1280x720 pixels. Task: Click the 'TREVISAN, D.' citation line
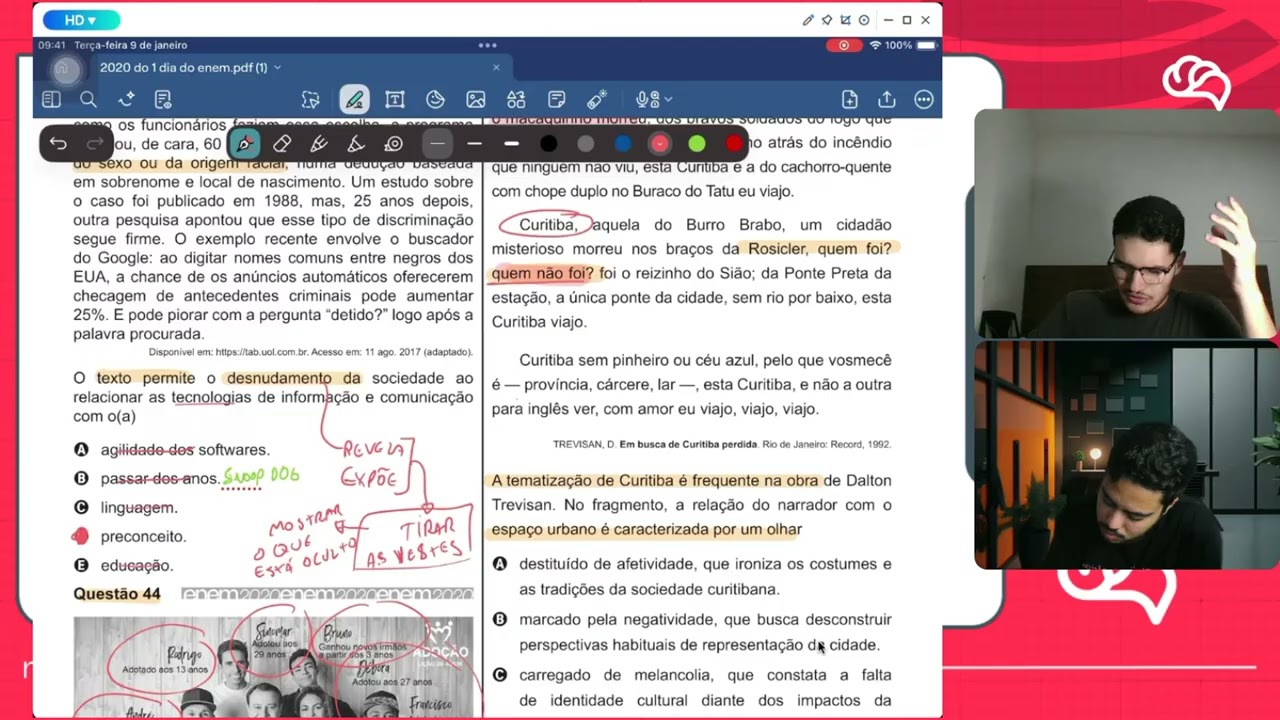point(722,444)
